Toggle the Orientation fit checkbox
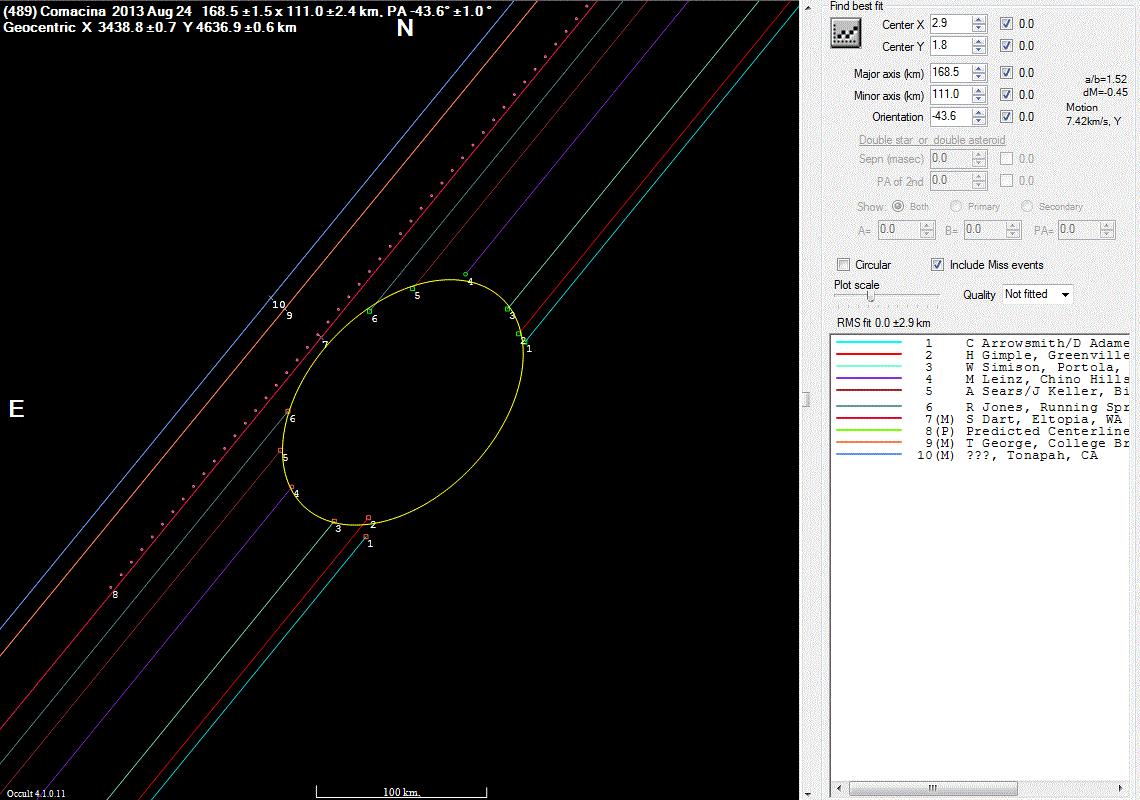The image size is (1140, 800). point(1006,116)
